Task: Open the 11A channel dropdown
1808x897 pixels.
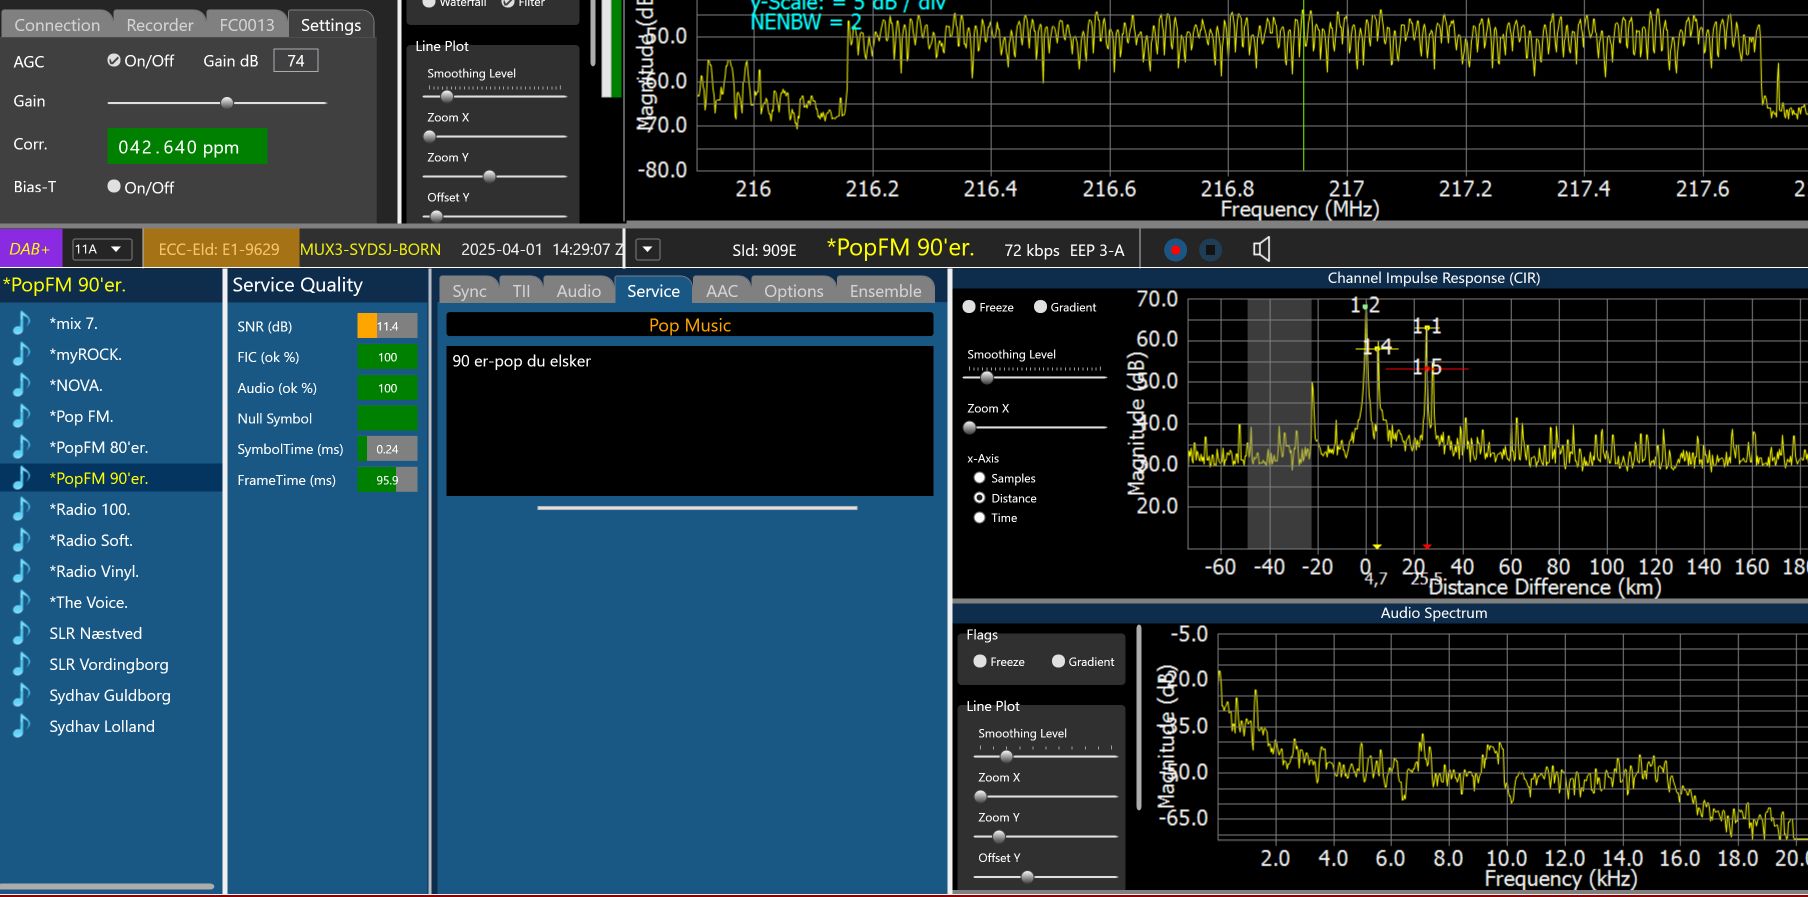Action: (x=102, y=249)
